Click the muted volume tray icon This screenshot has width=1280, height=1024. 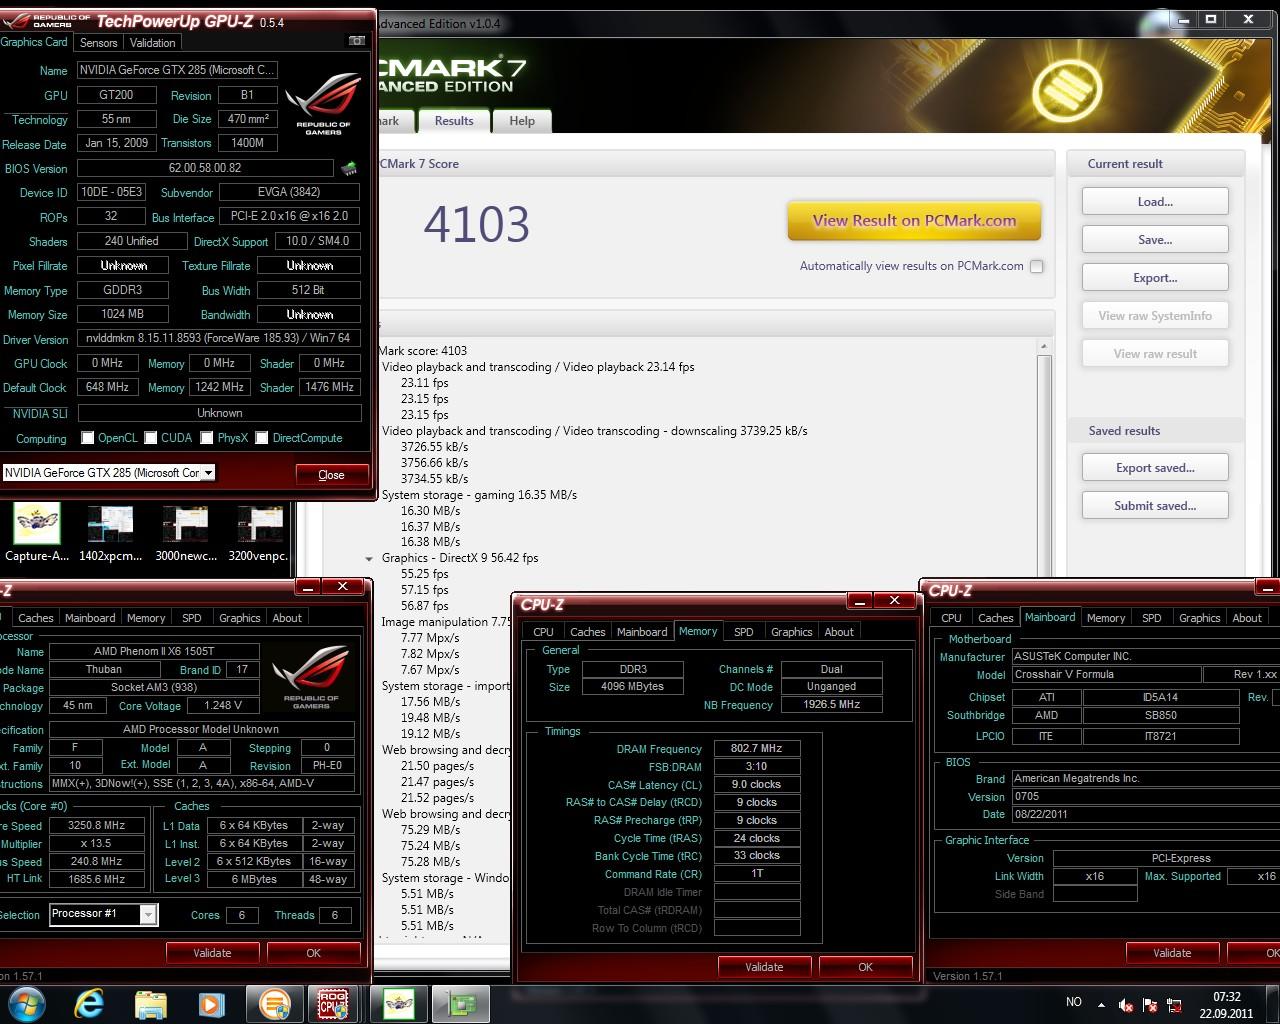point(1126,1005)
